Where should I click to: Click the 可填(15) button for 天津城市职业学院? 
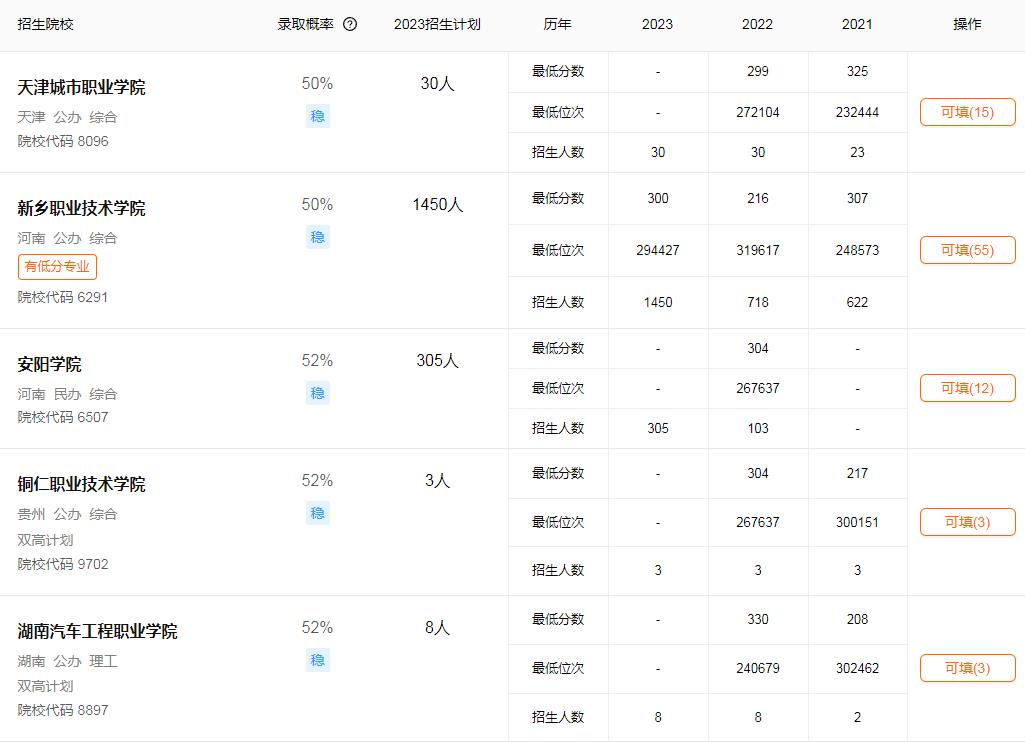pos(967,112)
